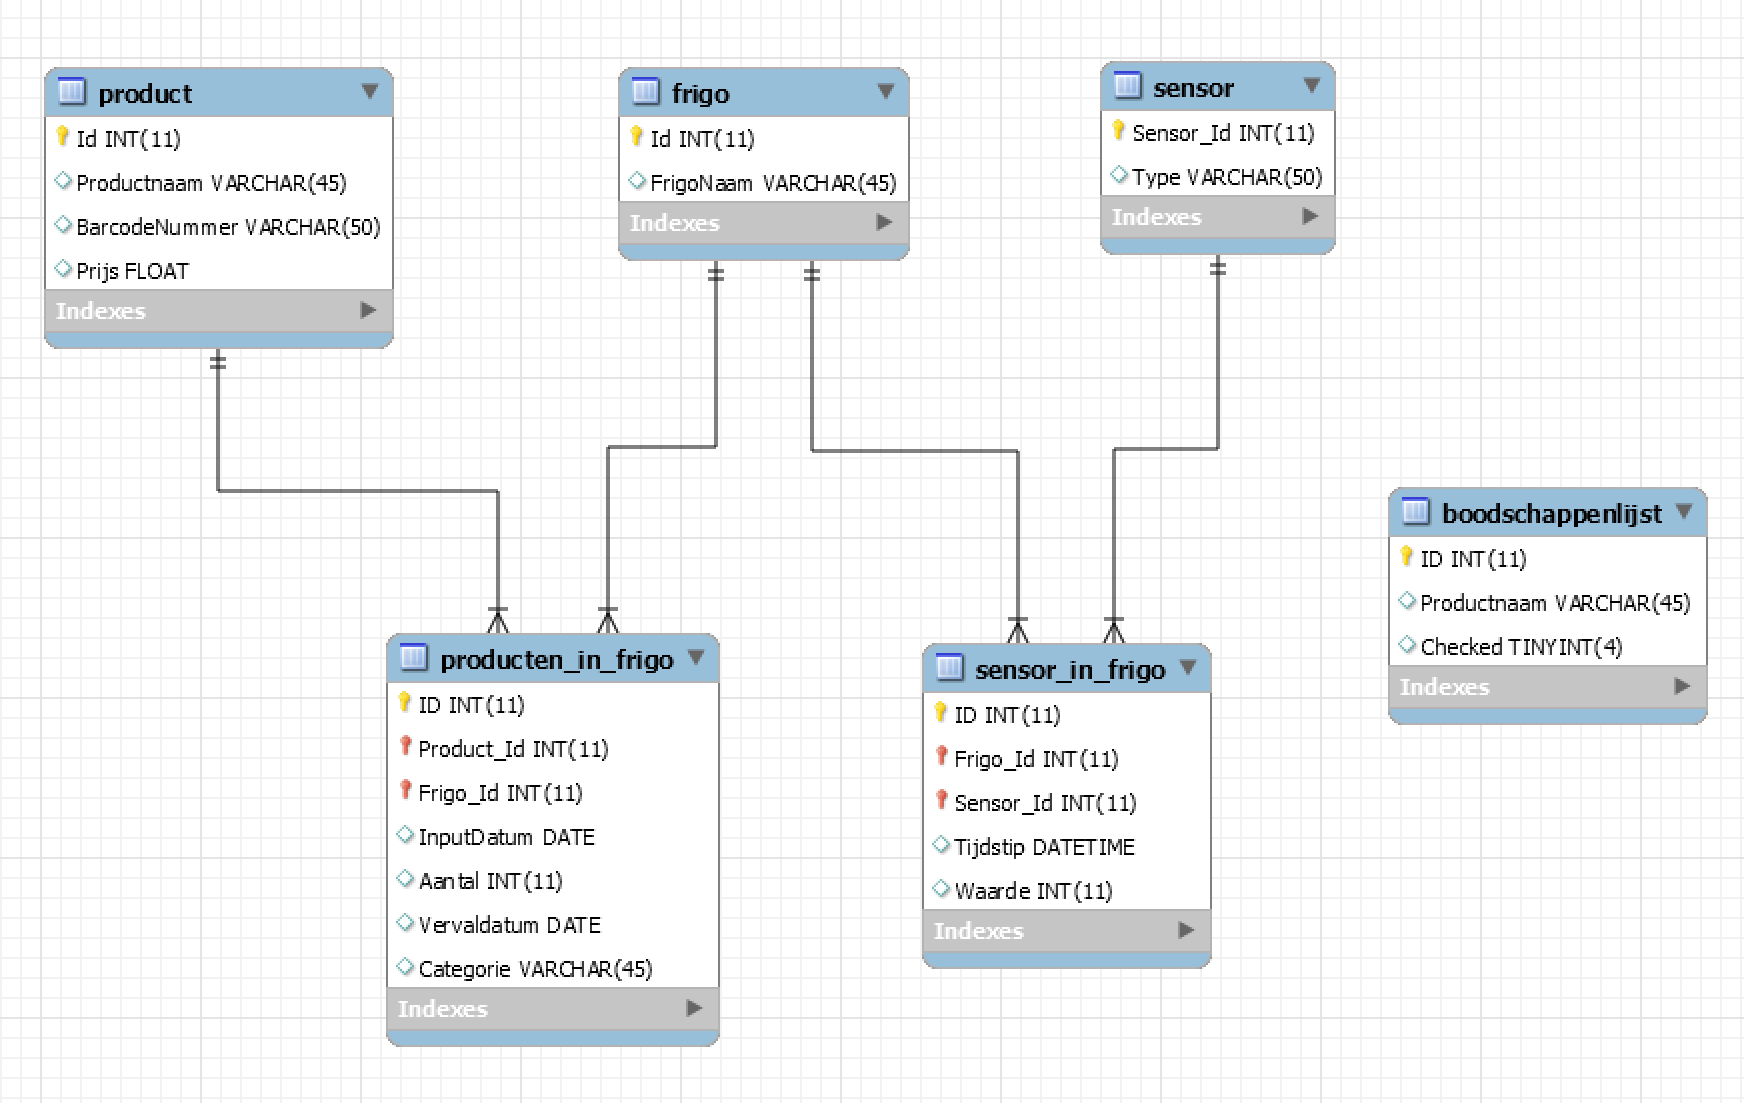Select Waarde INT(11) column
Image resolution: width=1744 pixels, height=1103 pixels.
1067,891
